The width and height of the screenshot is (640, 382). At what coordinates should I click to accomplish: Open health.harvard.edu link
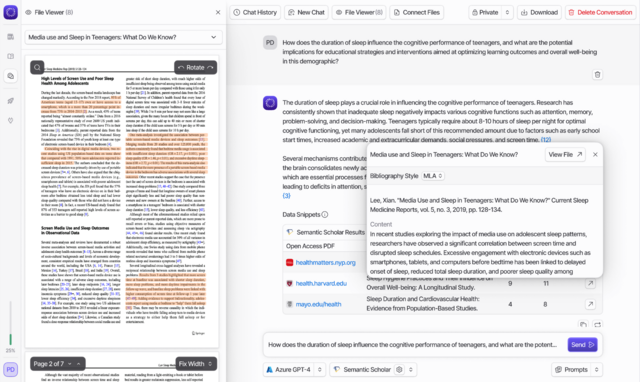coord(321,283)
